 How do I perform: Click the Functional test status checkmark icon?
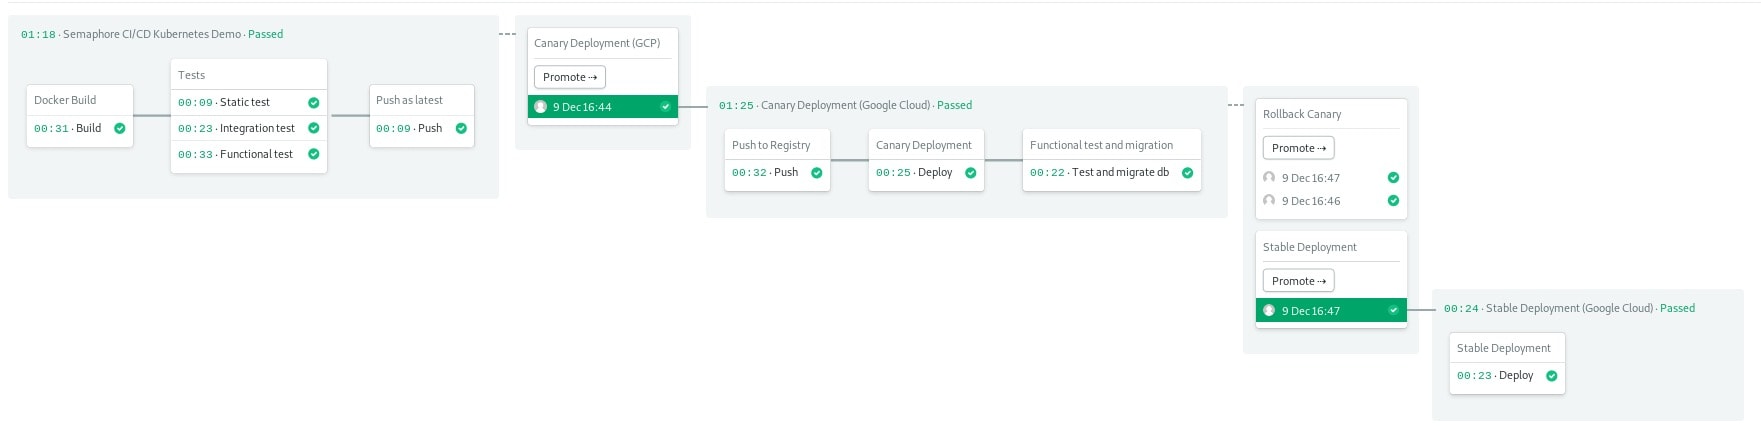point(314,155)
